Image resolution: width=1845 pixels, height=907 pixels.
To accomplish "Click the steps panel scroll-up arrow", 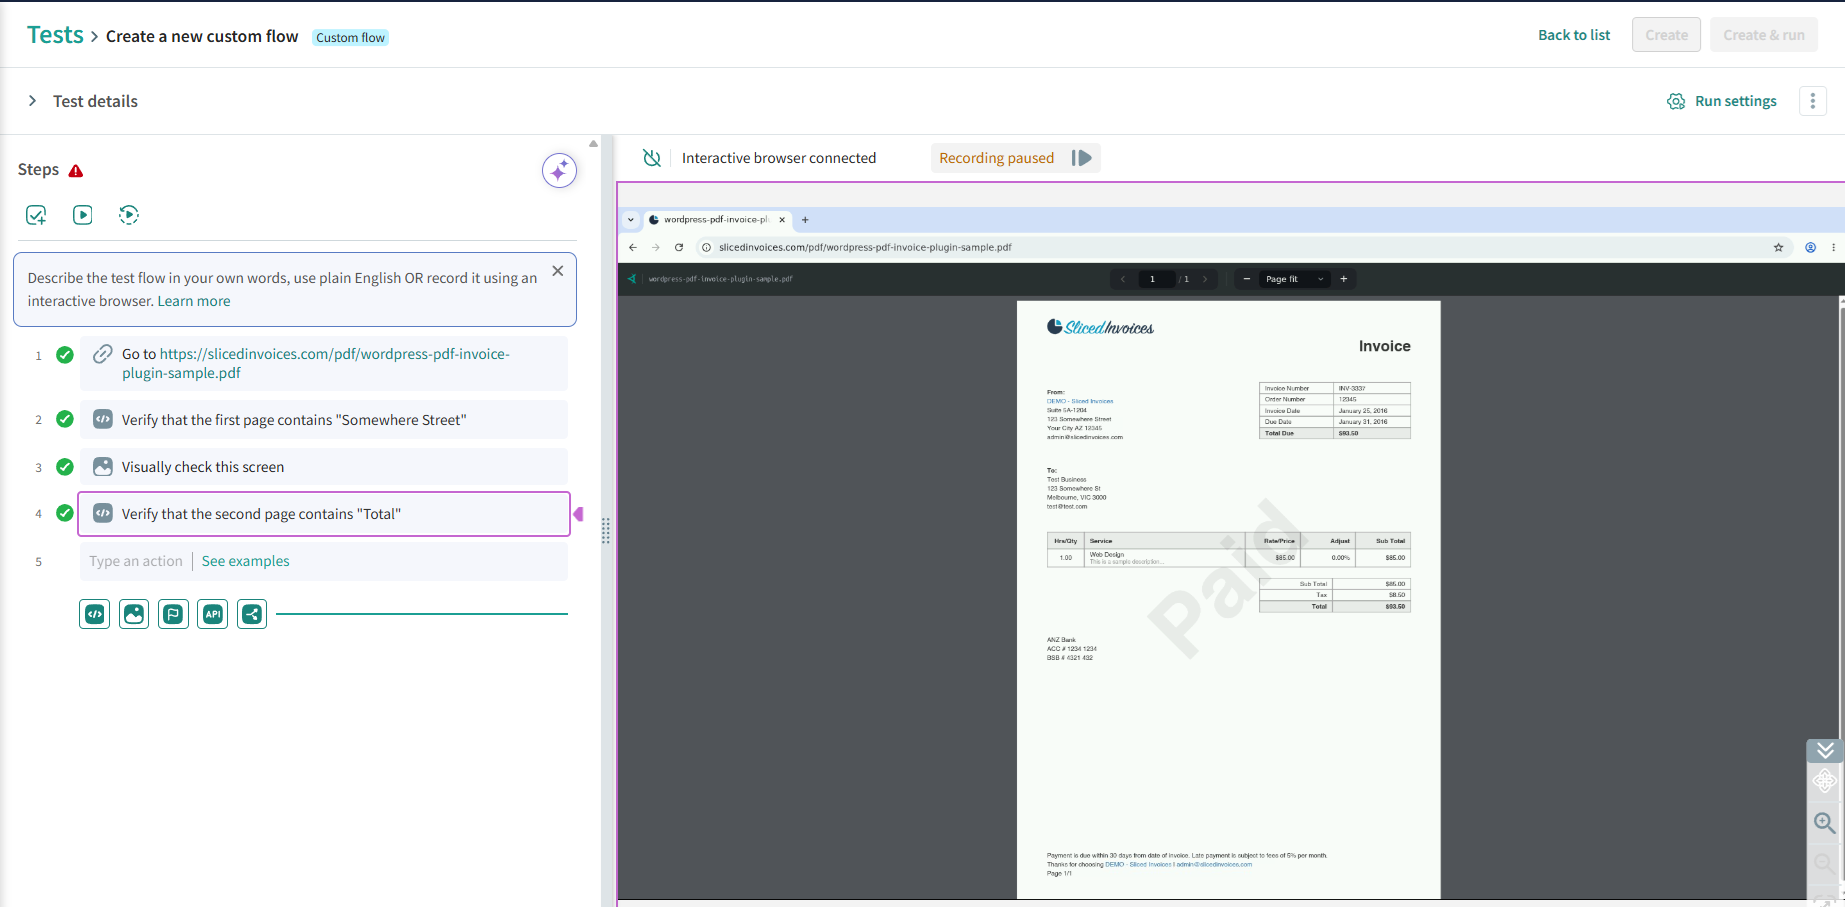I will (593, 144).
